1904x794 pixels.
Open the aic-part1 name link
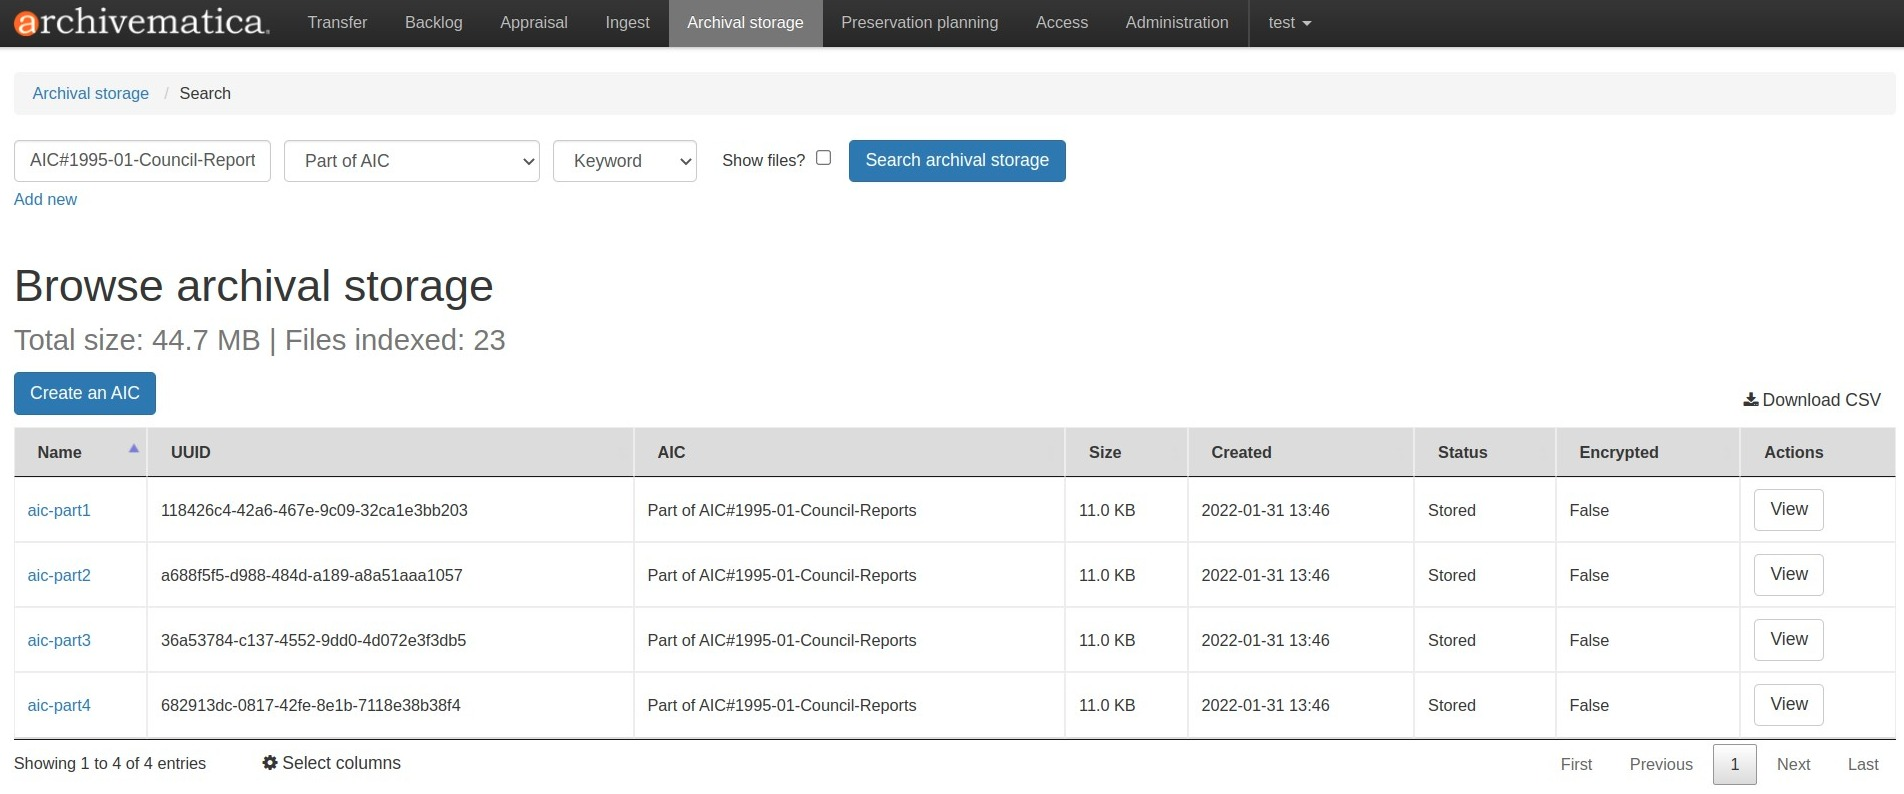[x=59, y=510]
